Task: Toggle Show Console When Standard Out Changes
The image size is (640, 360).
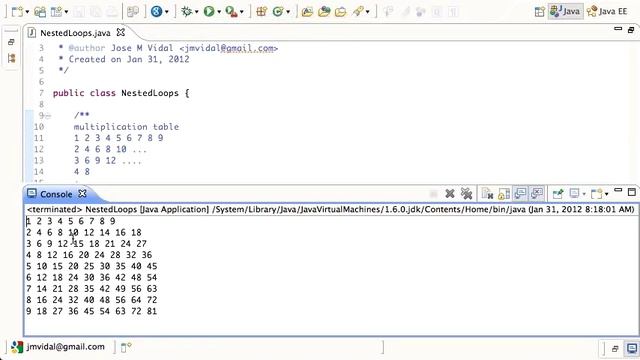Action: pyautogui.click(x=520, y=193)
